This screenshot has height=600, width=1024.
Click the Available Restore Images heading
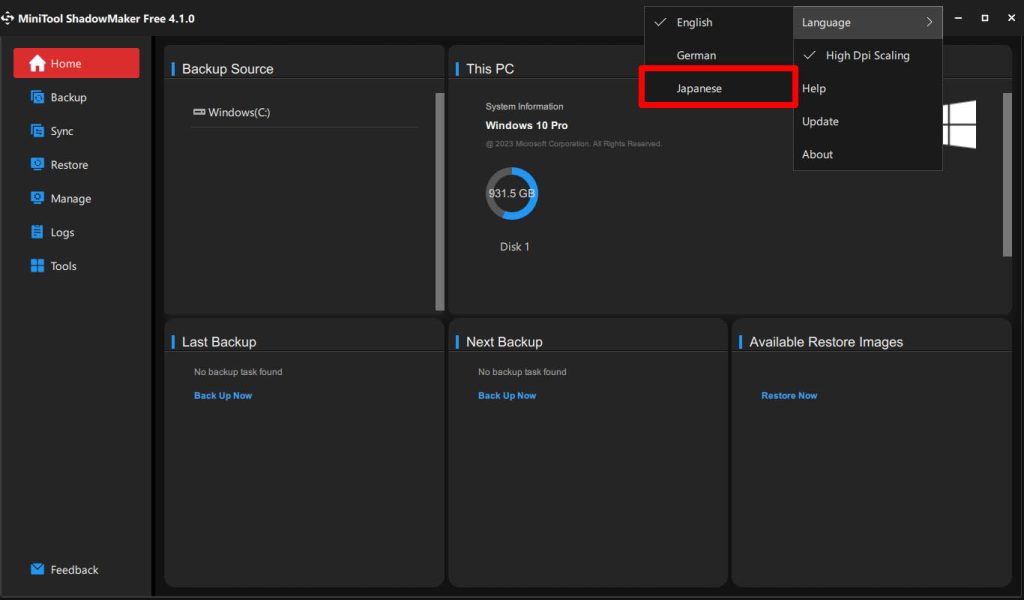(x=826, y=342)
